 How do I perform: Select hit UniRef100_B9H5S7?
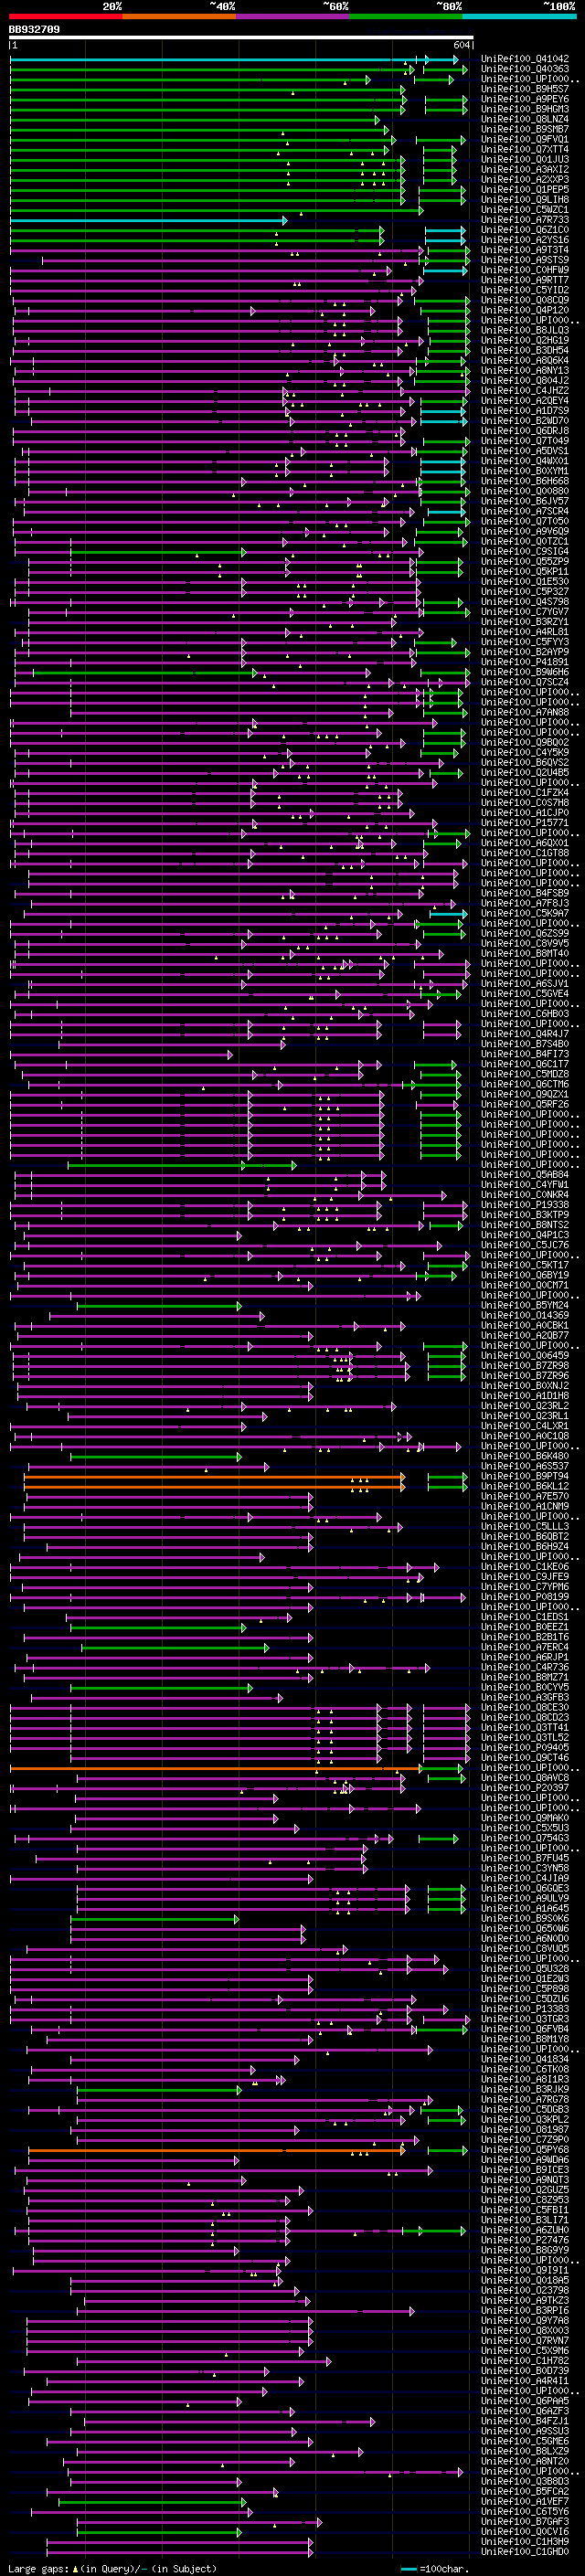pos(525,89)
